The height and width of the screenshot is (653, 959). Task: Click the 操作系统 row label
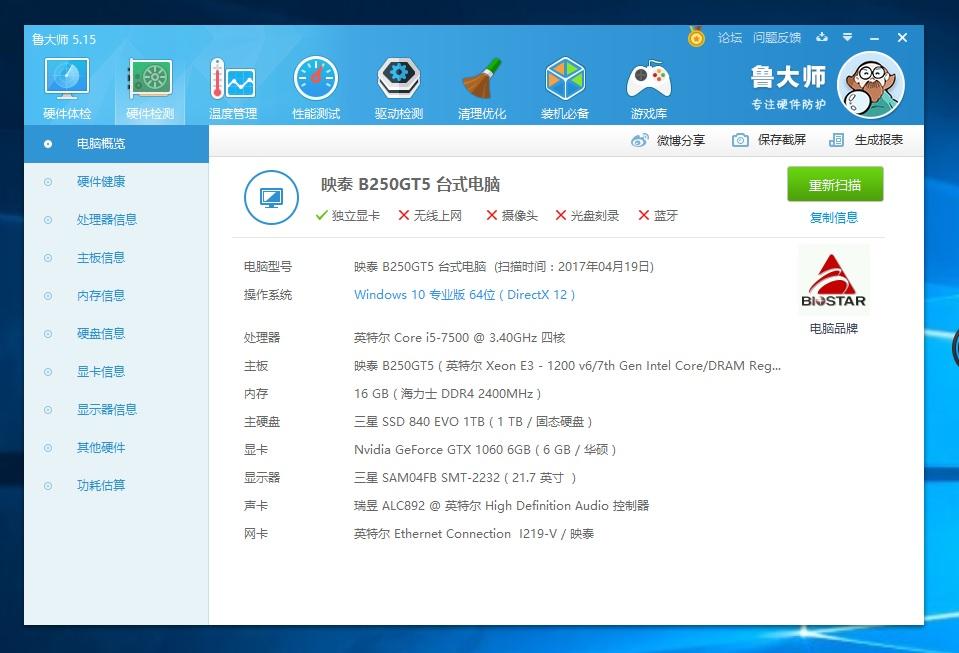coord(268,295)
